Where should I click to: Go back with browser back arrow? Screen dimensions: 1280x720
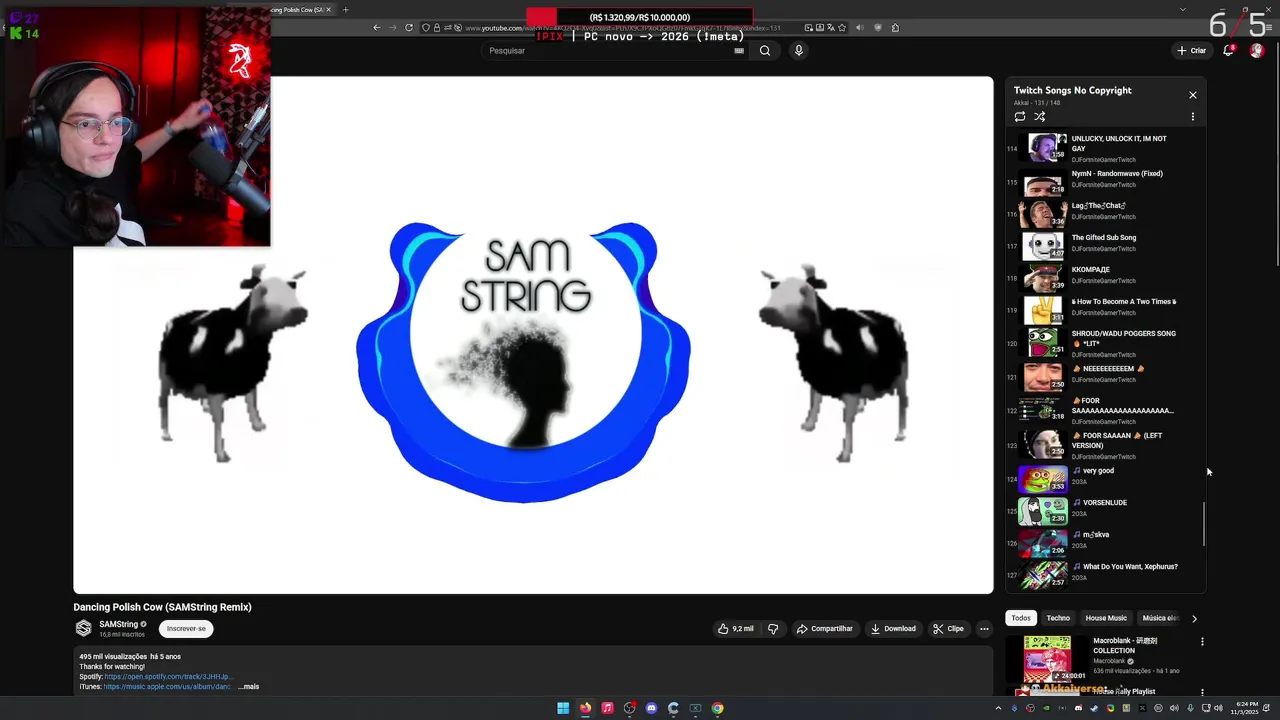pyautogui.click(x=377, y=28)
